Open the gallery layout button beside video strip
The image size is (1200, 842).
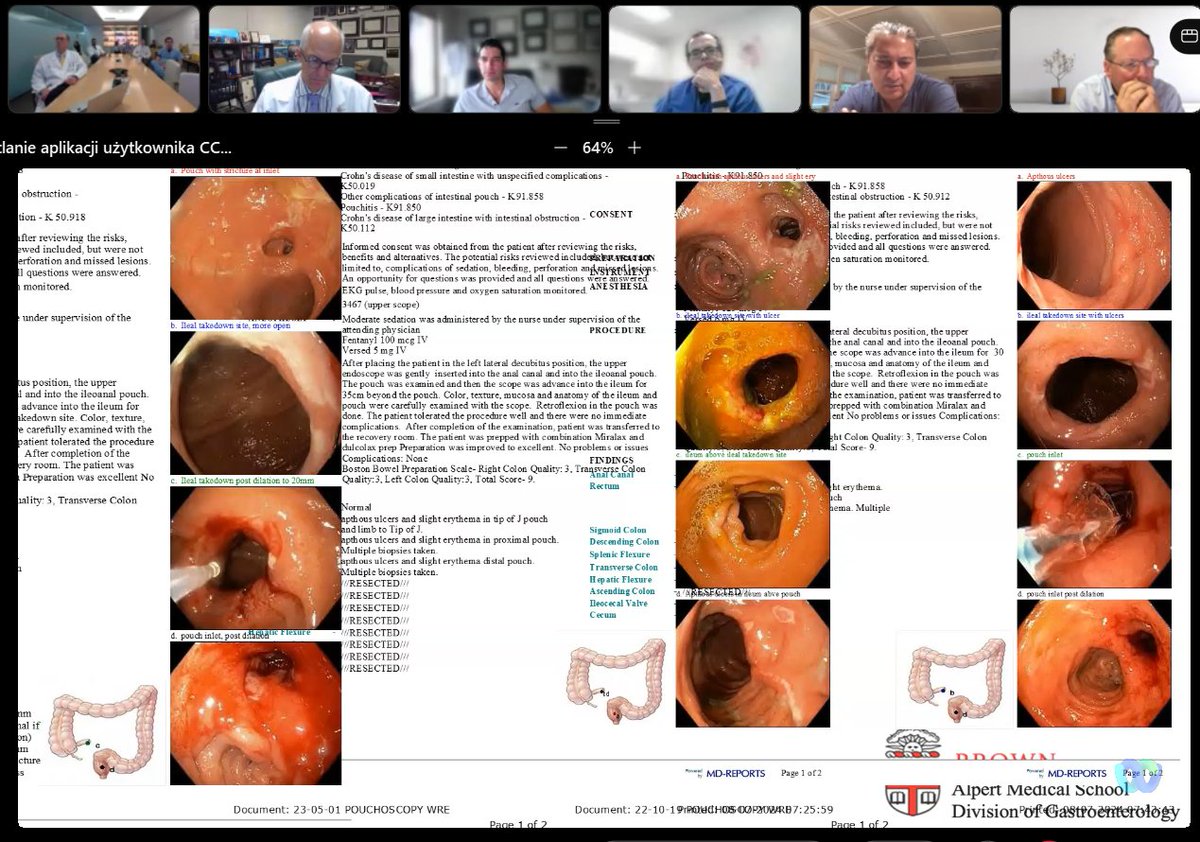1187,38
